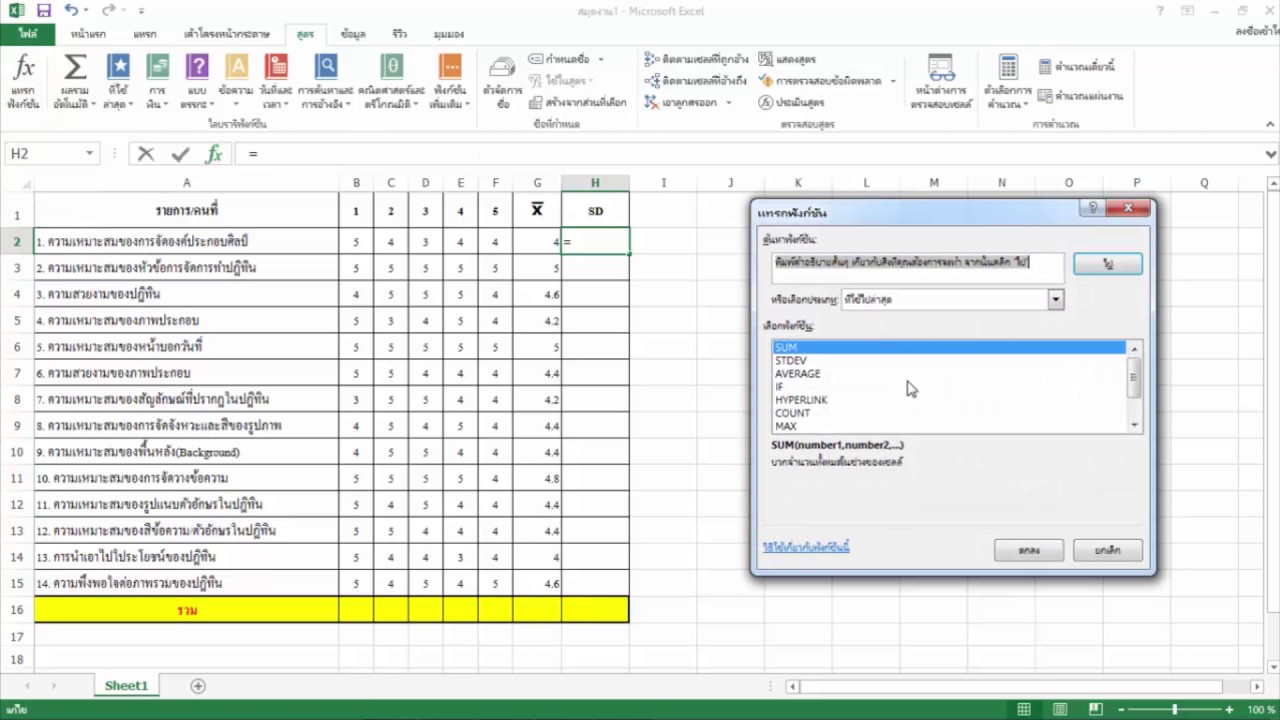Open Calculation Options
1280x720 pixels.
click(1007, 82)
